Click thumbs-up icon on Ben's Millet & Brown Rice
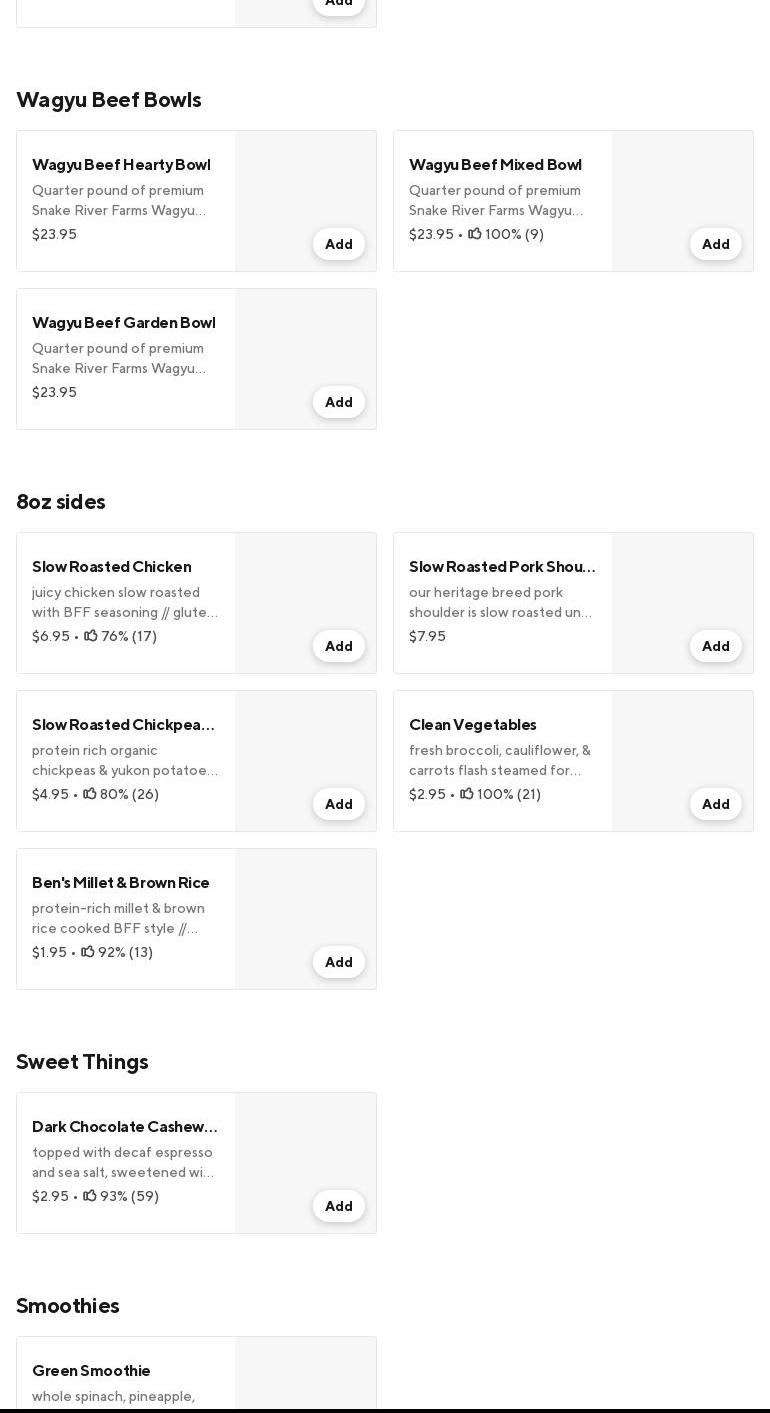 point(88,952)
